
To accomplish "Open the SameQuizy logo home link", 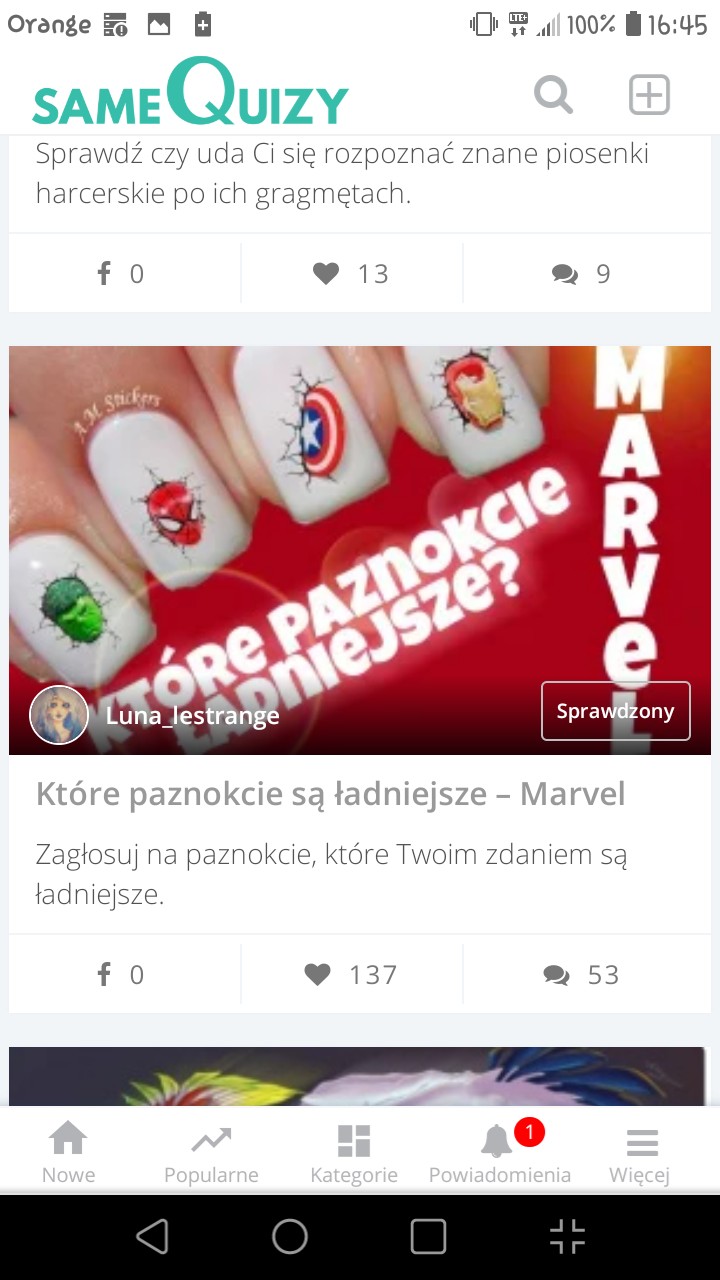I will (x=190, y=93).
